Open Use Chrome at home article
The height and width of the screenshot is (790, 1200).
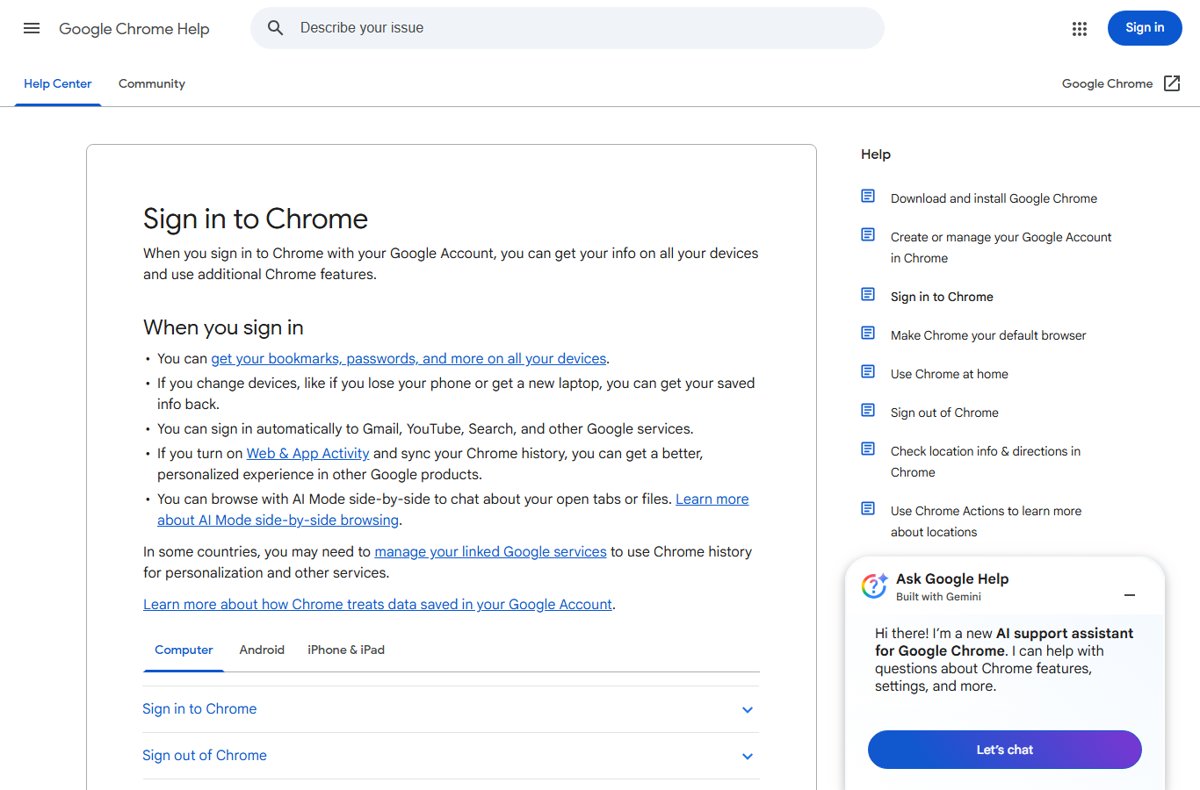949,374
